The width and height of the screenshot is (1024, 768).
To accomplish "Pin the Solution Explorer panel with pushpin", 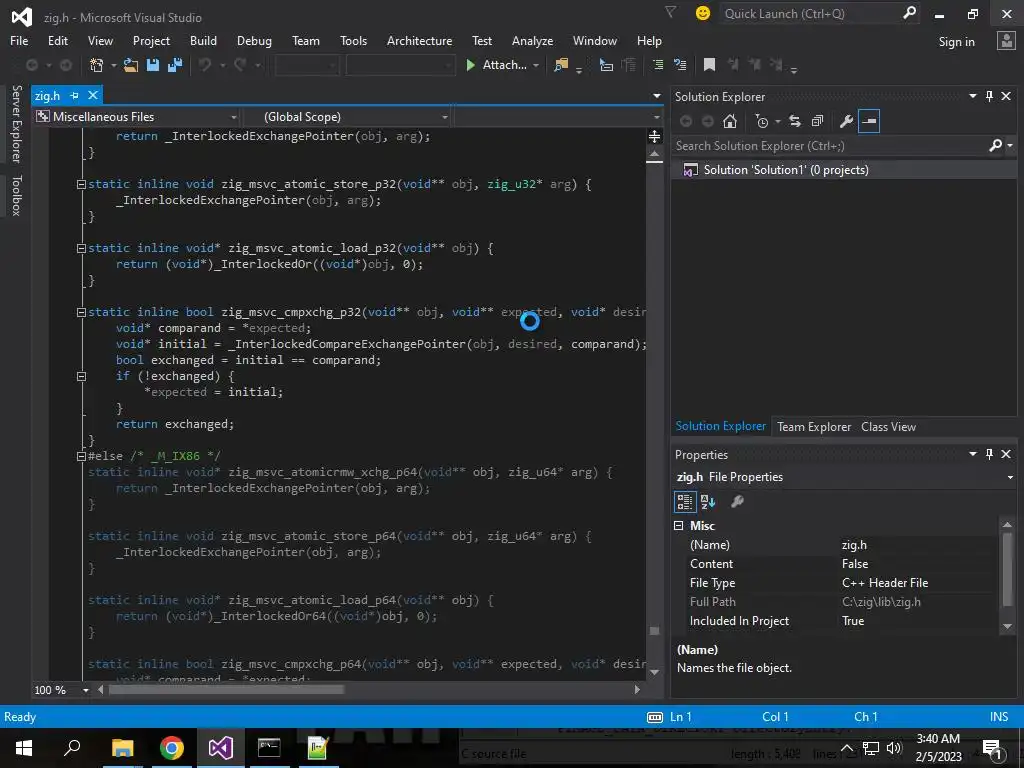I will [989, 96].
